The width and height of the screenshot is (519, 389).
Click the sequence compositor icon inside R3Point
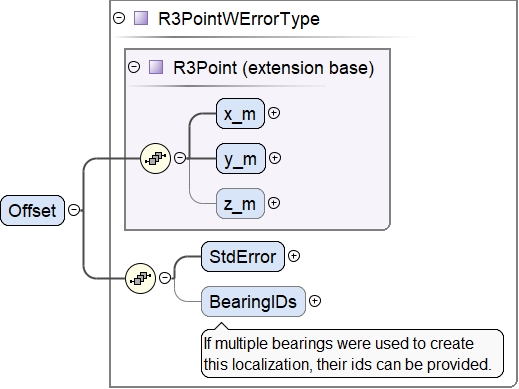coord(155,158)
